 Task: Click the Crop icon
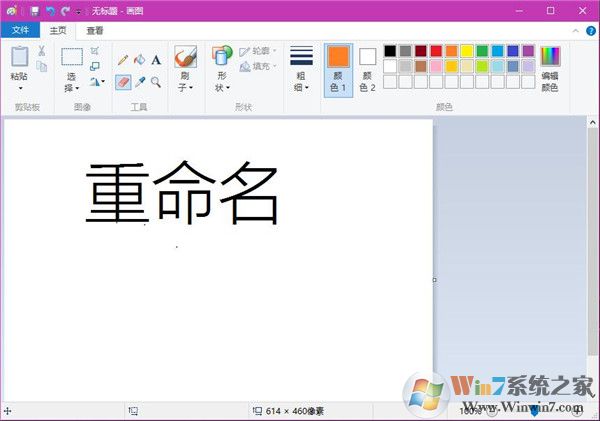coord(95,51)
